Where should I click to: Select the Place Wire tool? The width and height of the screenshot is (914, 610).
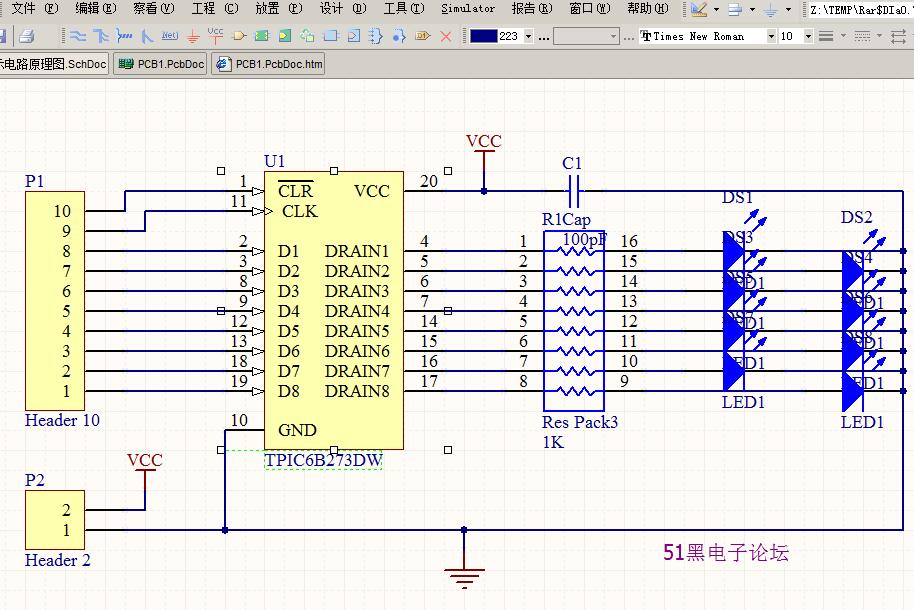point(78,36)
